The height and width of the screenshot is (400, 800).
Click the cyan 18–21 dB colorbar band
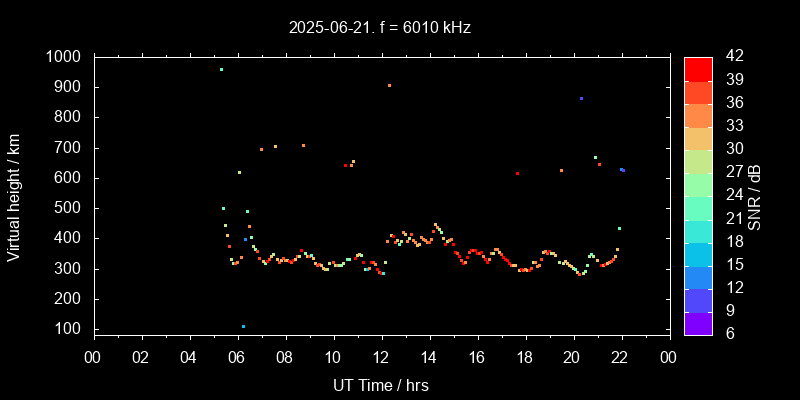(698, 229)
